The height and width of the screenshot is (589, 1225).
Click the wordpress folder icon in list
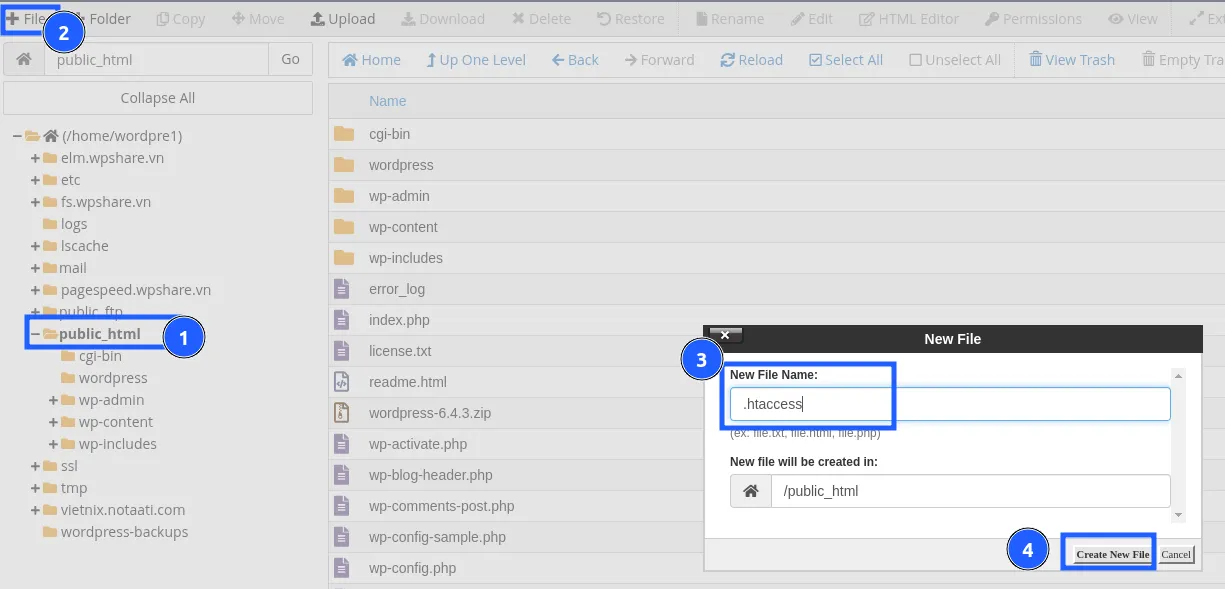[344, 165]
